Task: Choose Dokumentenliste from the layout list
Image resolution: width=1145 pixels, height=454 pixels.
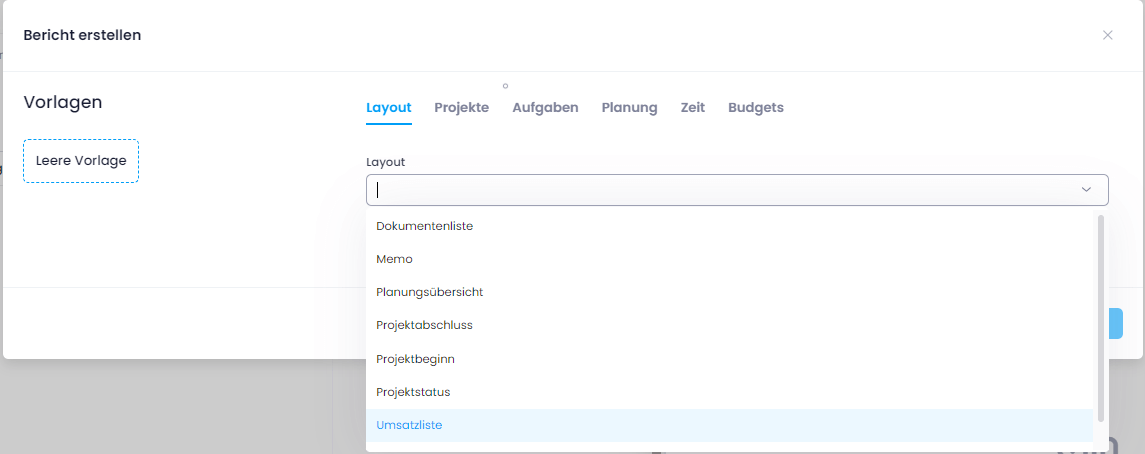Action: pyautogui.click(x=424, y=226)
